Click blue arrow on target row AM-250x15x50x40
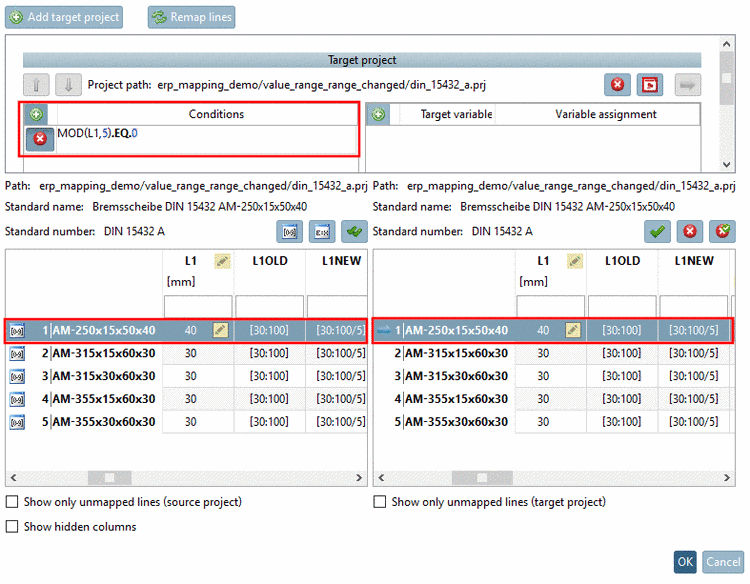The image size is (750, 584). tap(384, 331)
